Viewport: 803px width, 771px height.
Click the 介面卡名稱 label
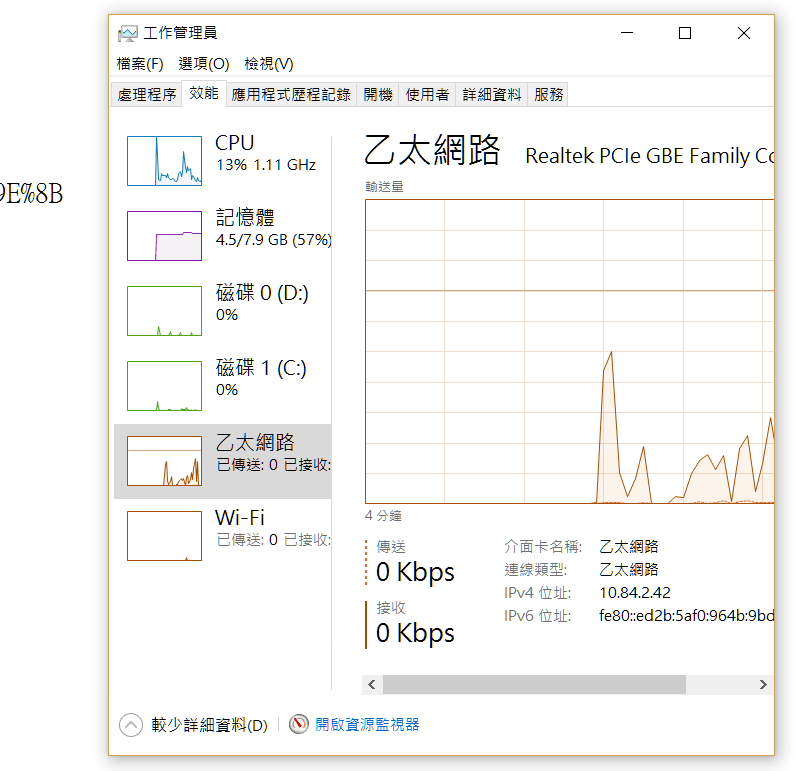(x=543, y=547)
